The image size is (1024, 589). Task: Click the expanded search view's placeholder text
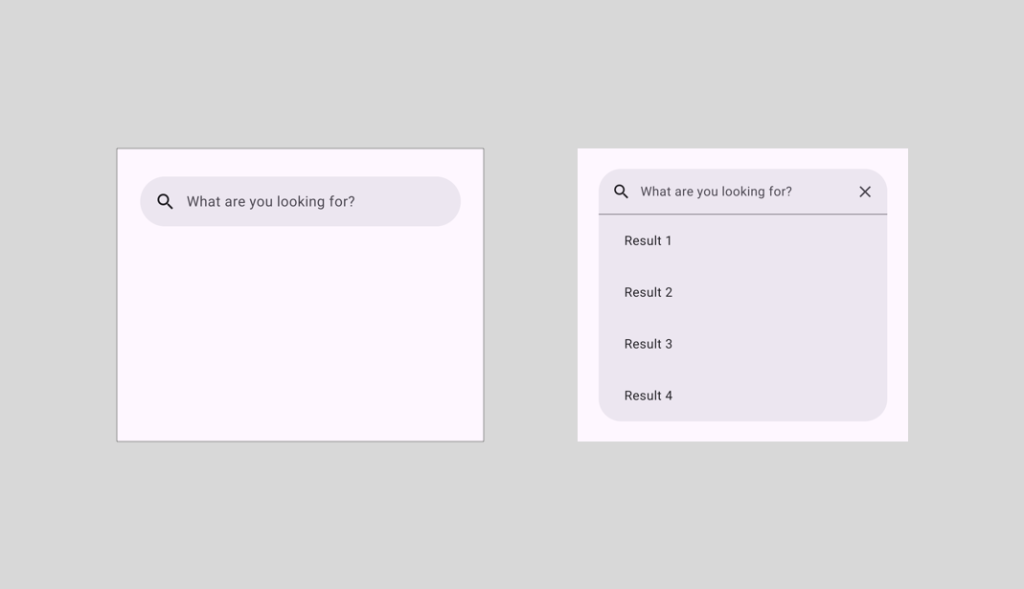(x=716, y=192)
